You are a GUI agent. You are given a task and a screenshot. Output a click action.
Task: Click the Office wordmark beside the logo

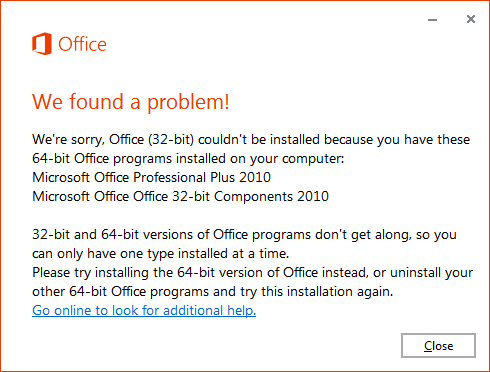tap(82, 44)
